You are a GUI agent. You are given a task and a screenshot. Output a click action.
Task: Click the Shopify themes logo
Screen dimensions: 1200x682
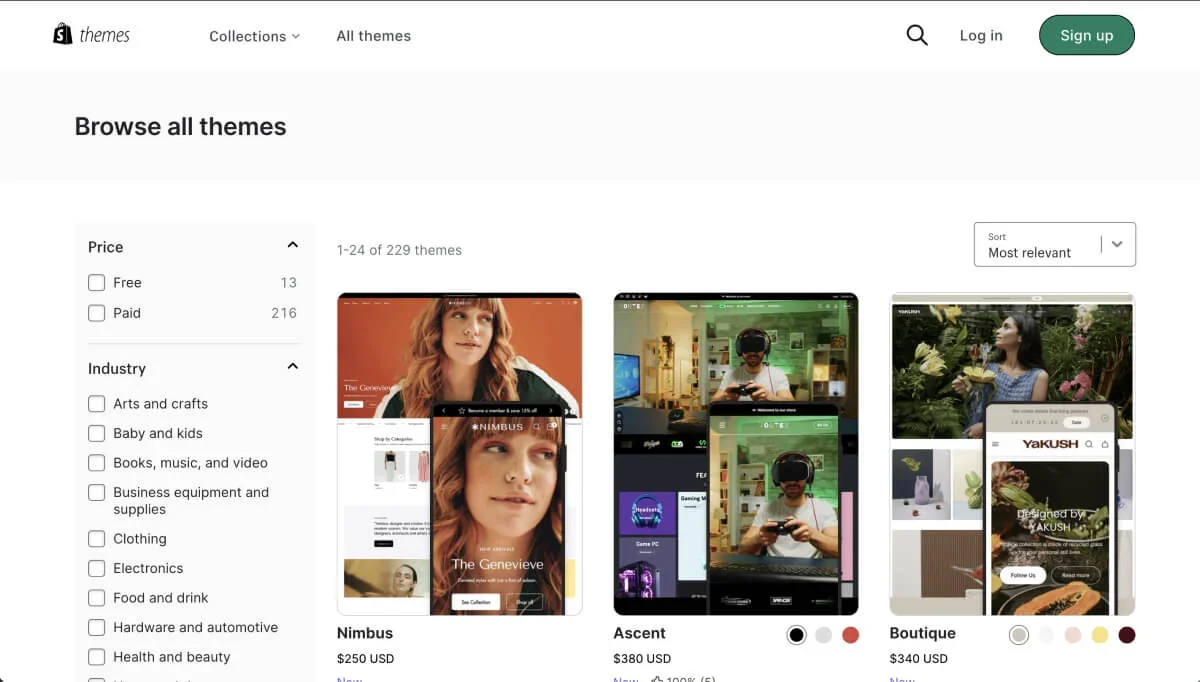(91, 33)
